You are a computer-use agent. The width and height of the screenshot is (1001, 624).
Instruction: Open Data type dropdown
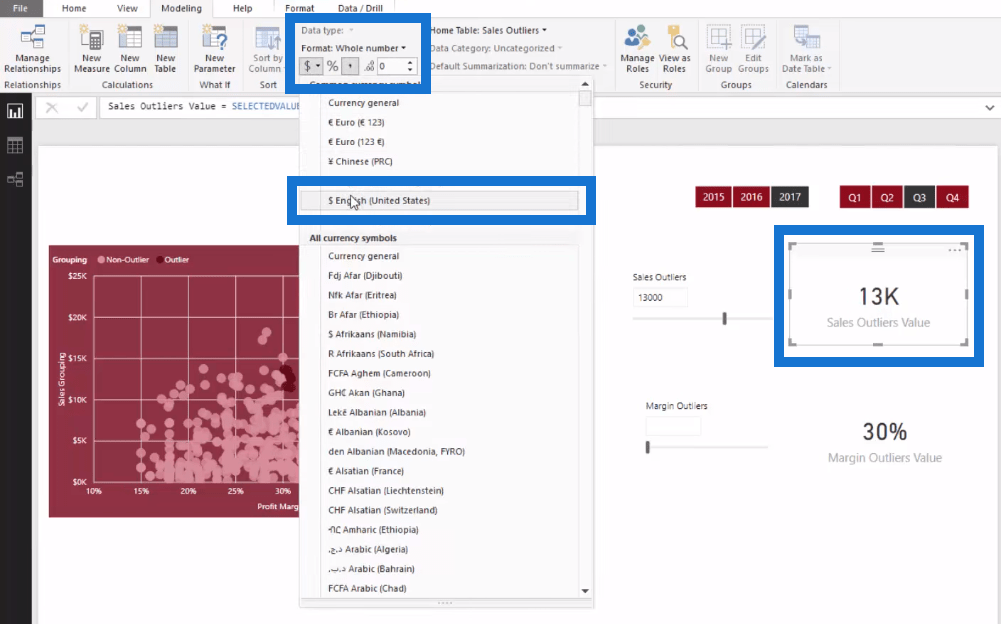tap(327, 30)
